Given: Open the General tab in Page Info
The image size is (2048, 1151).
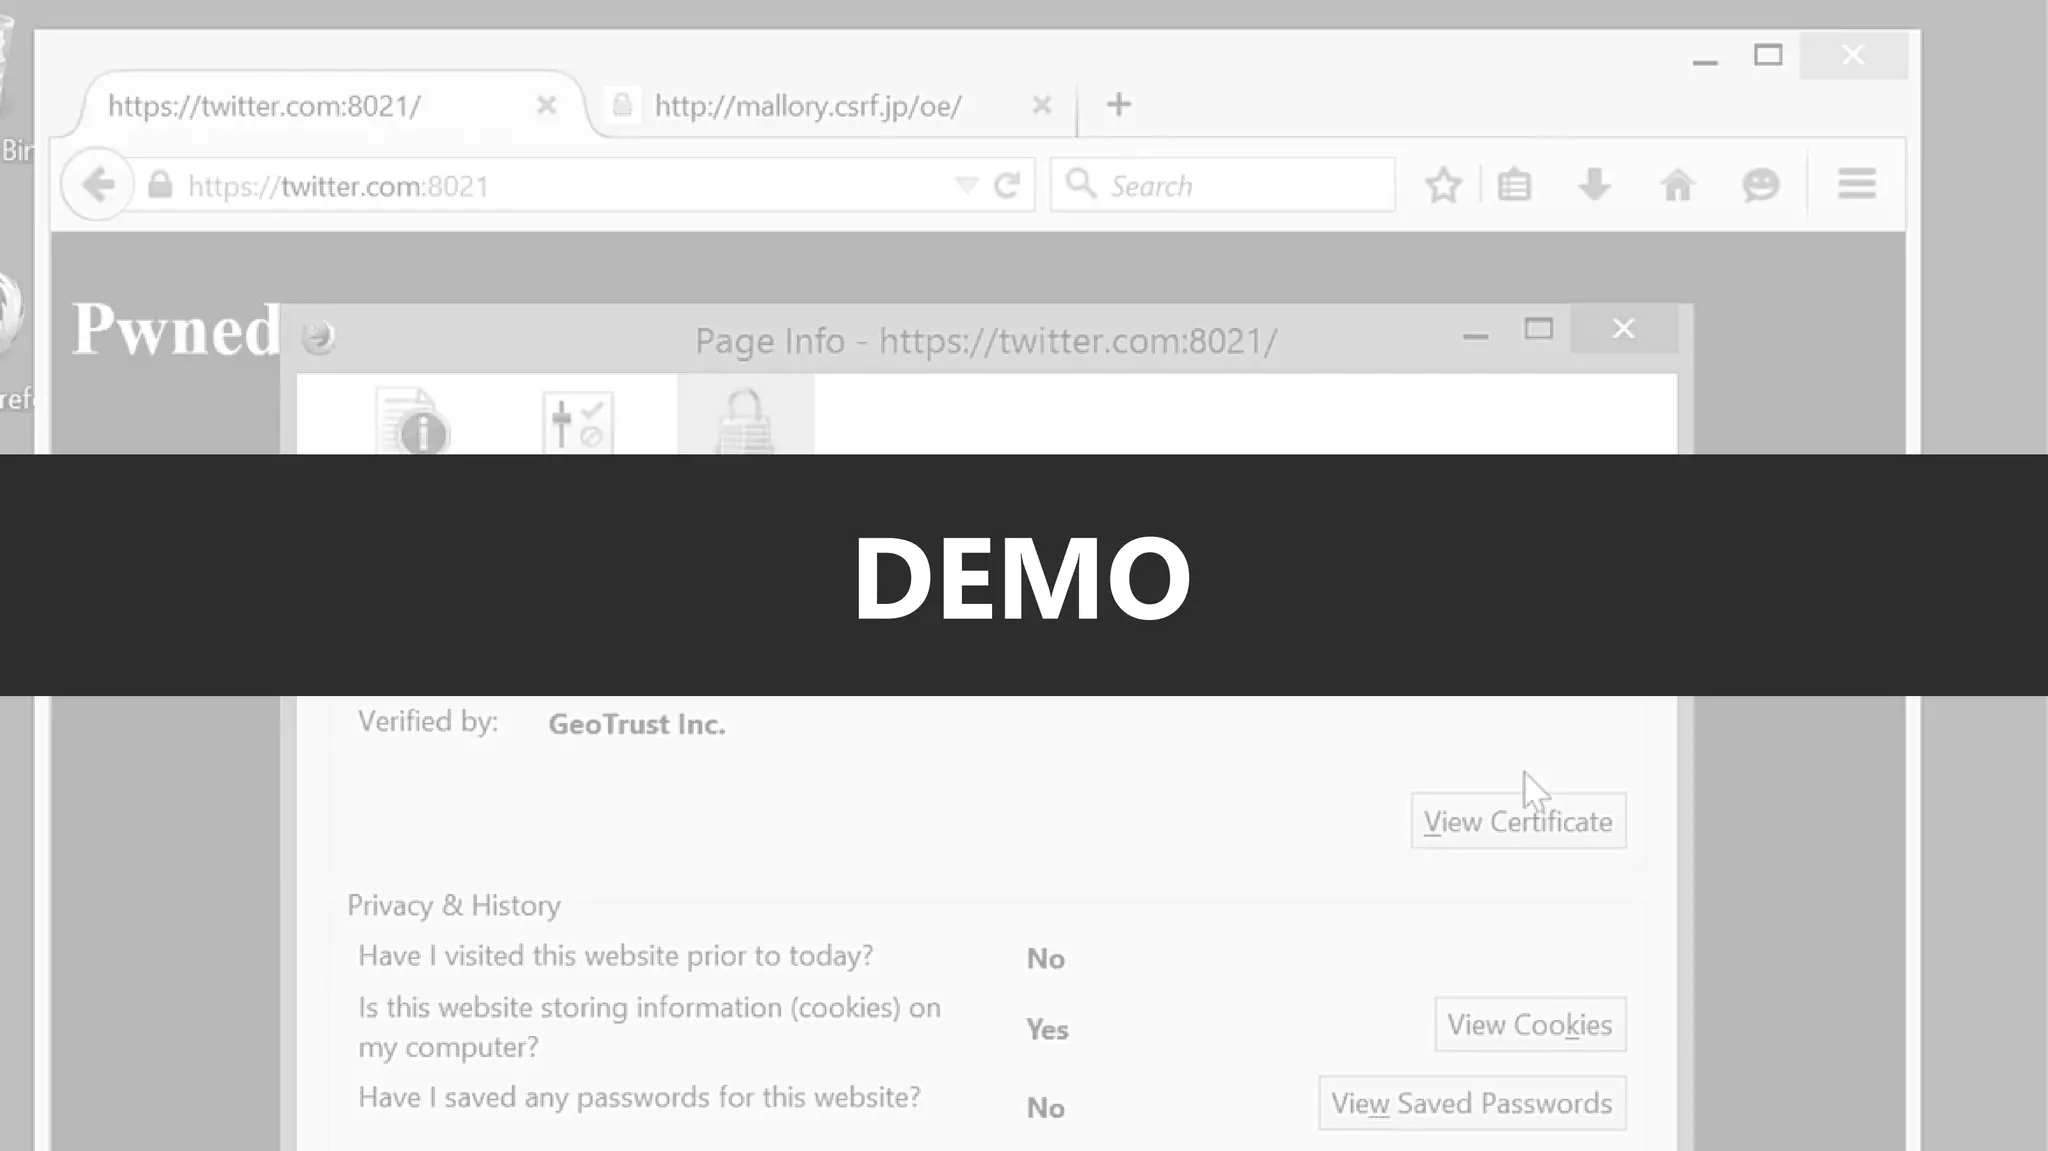Looking at the screenshot, I should (413, 421).
